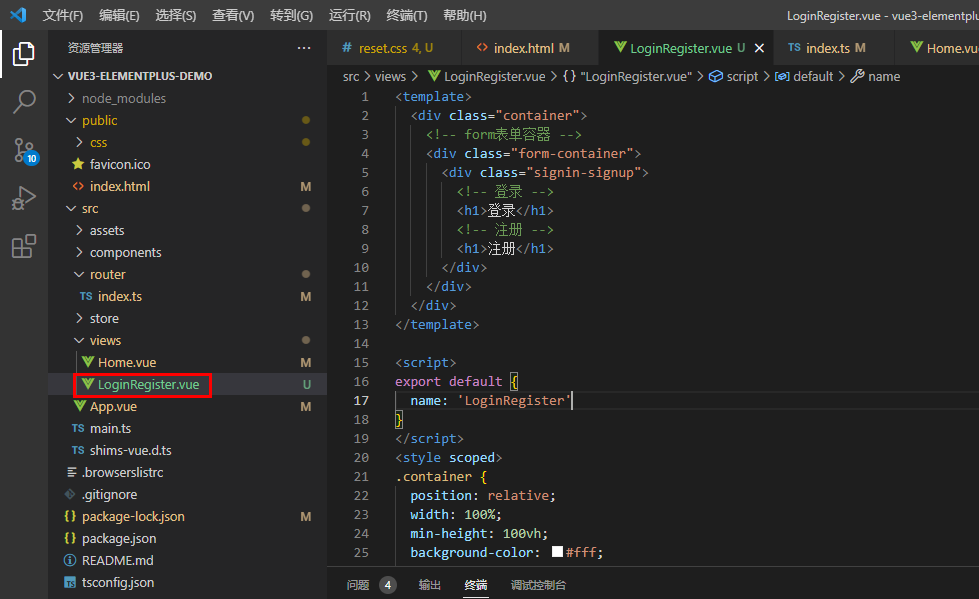Click the white #fff color swatch
The height and width of the screenshot is (599, 979).
558,552
